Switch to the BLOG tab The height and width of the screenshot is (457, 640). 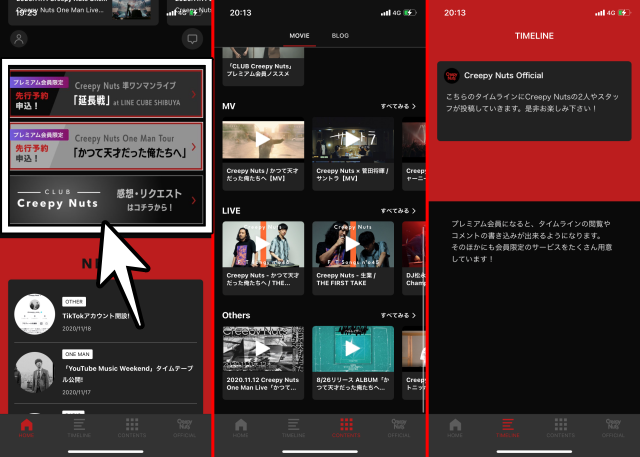[340, 36]
